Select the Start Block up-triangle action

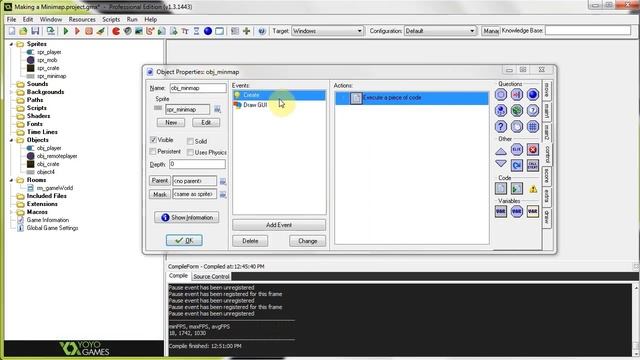[501, 151]
